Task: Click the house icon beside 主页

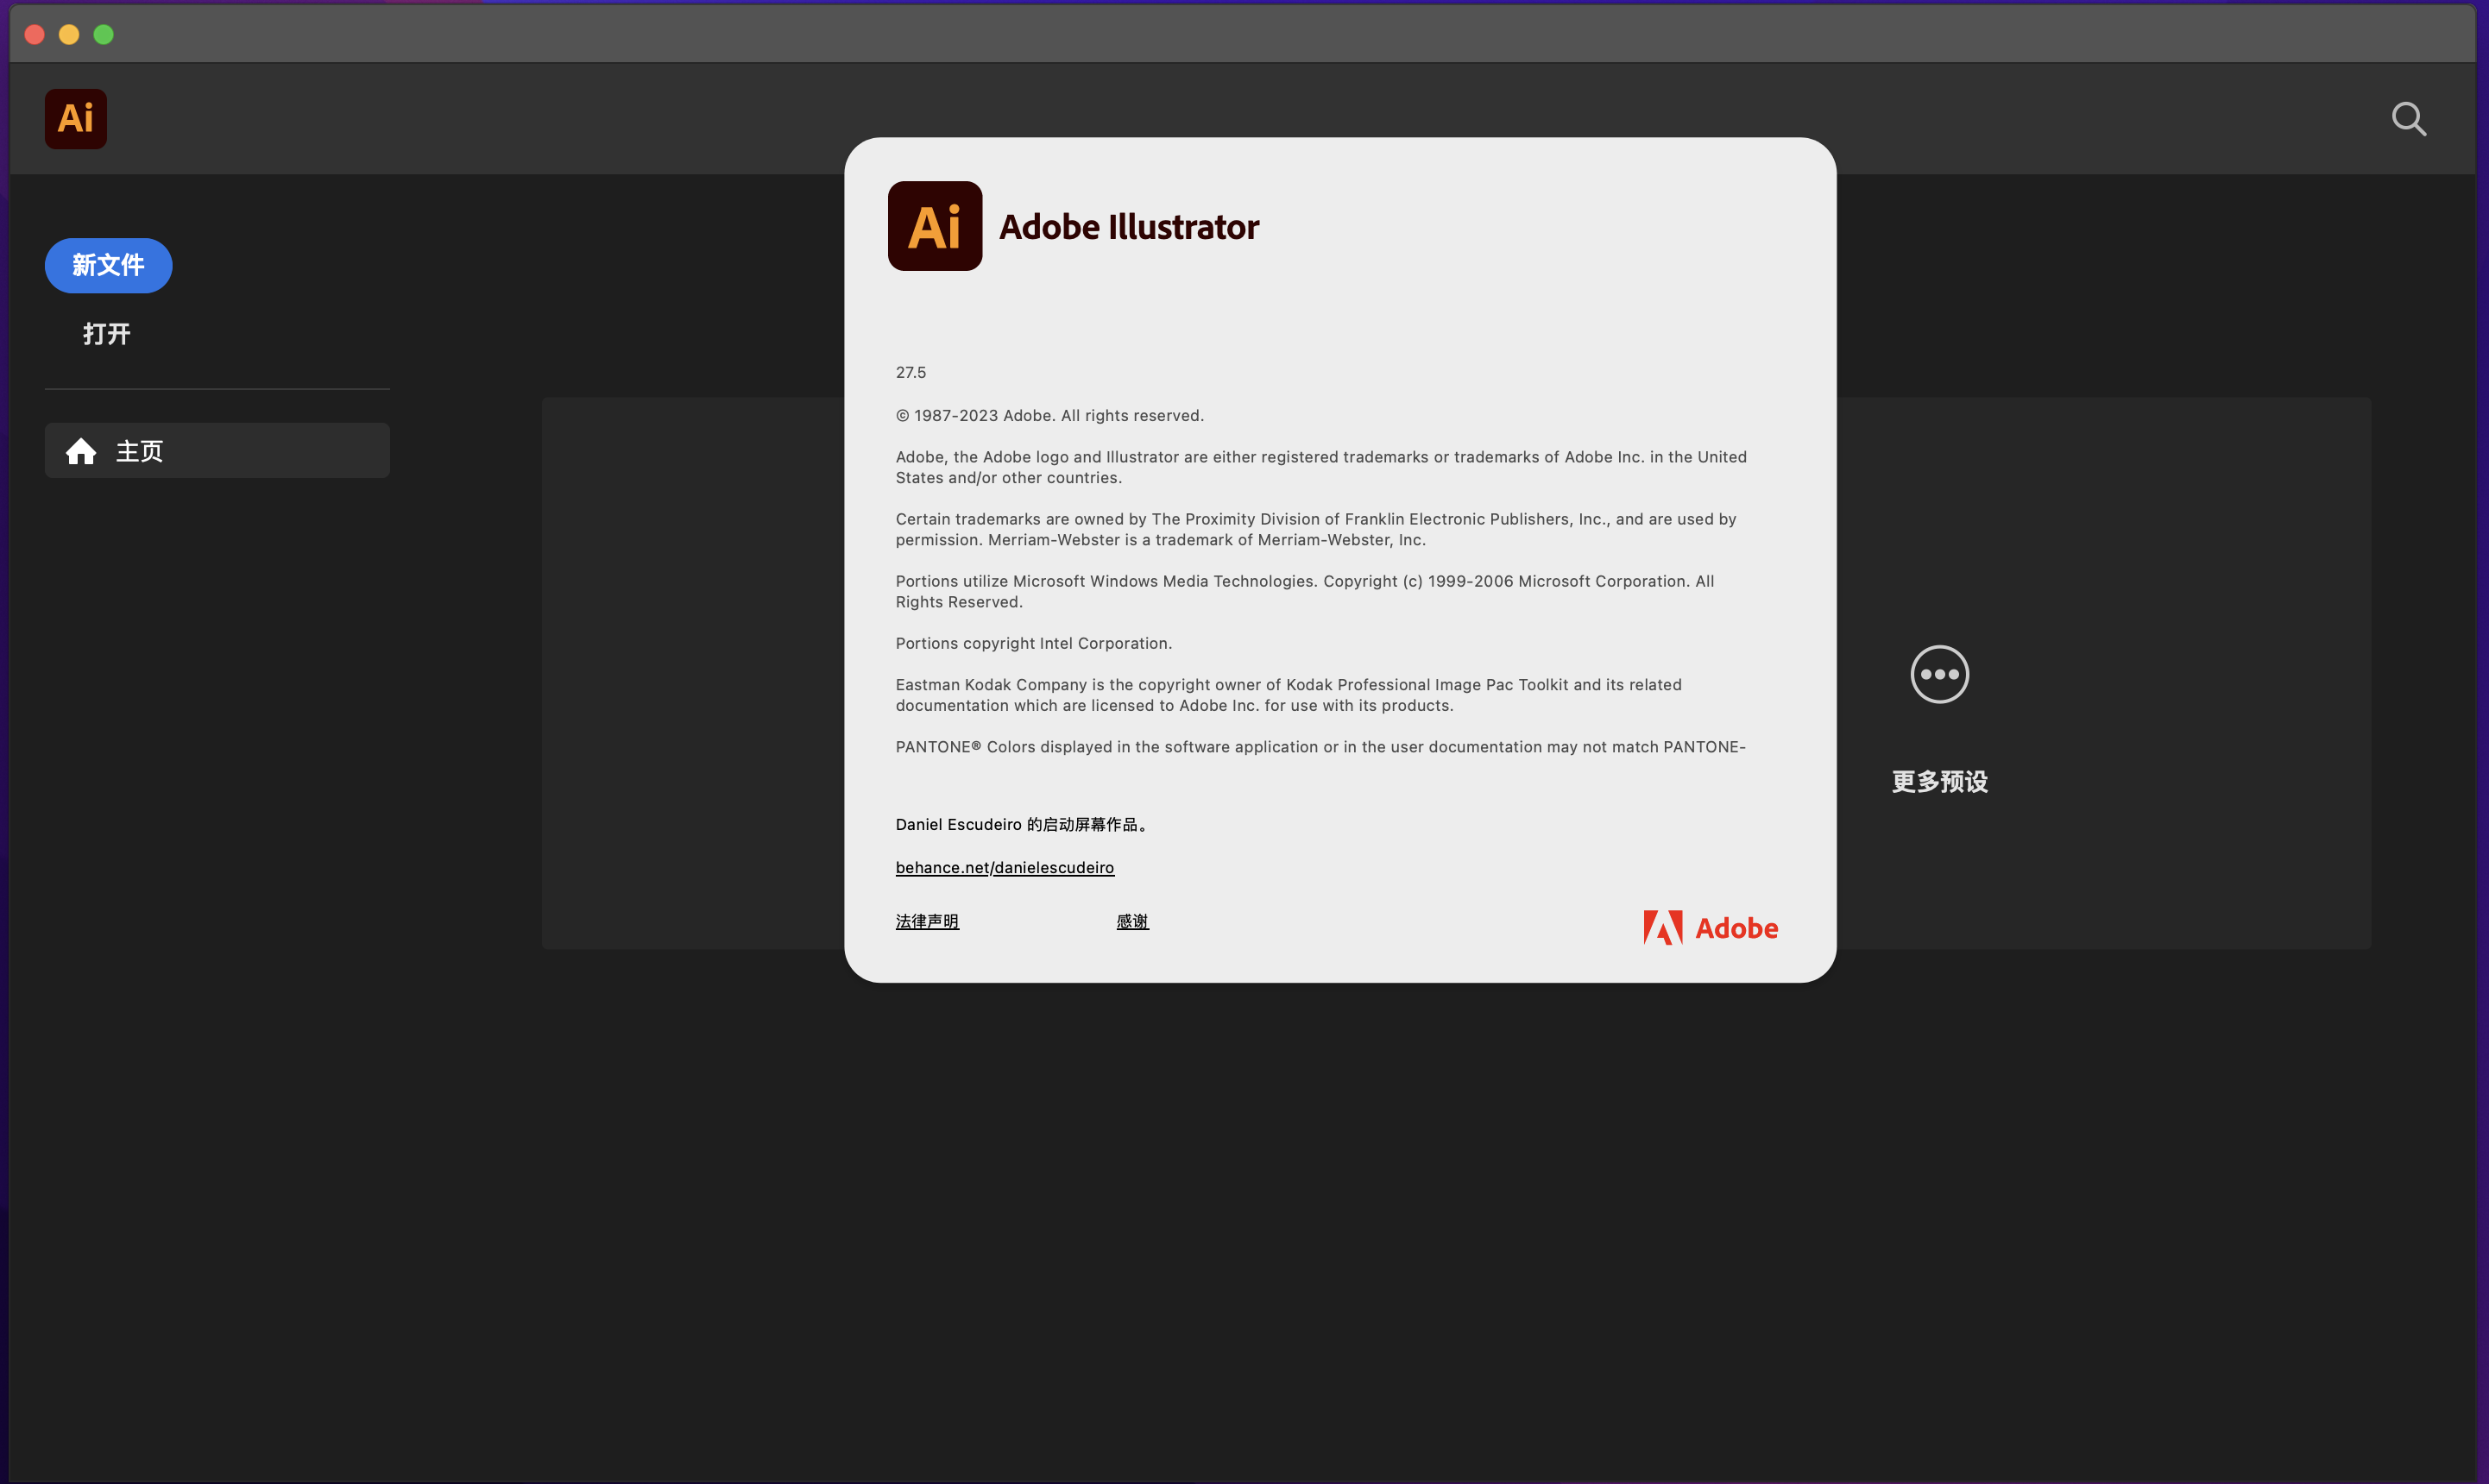Action: click(x=81, y=452)
